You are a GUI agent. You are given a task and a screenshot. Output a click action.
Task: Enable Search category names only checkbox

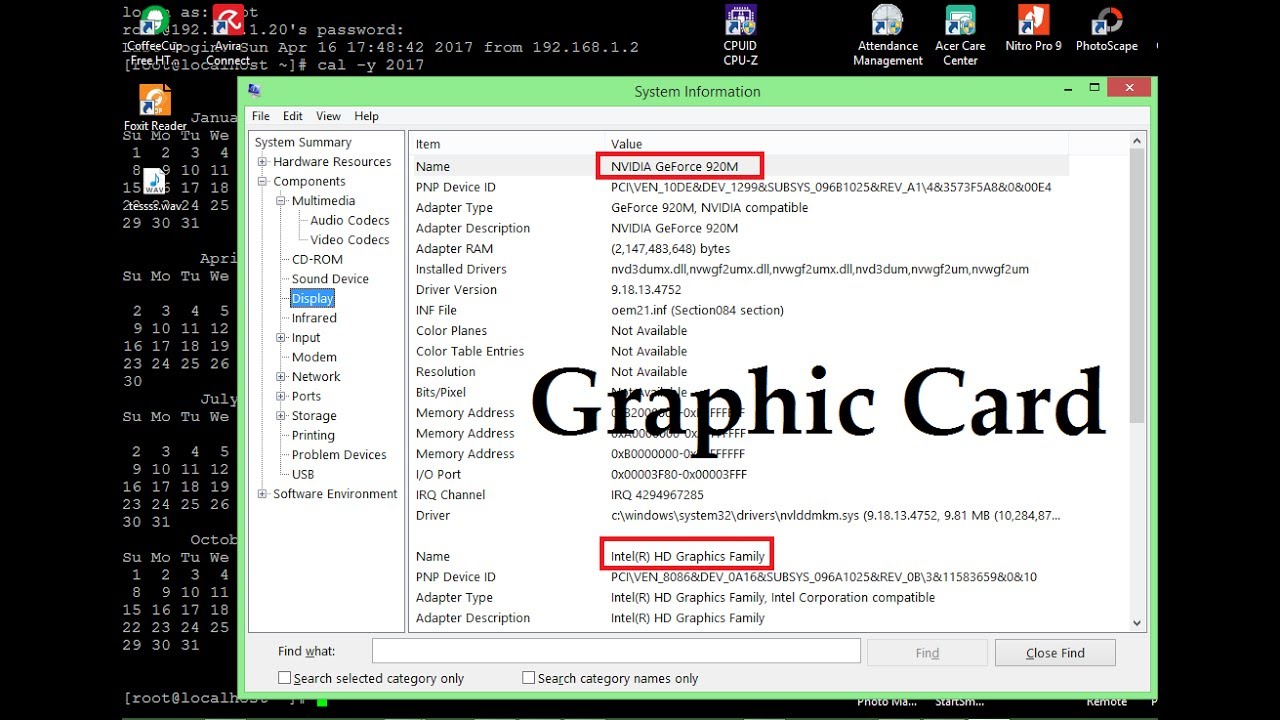pos(528,678)
